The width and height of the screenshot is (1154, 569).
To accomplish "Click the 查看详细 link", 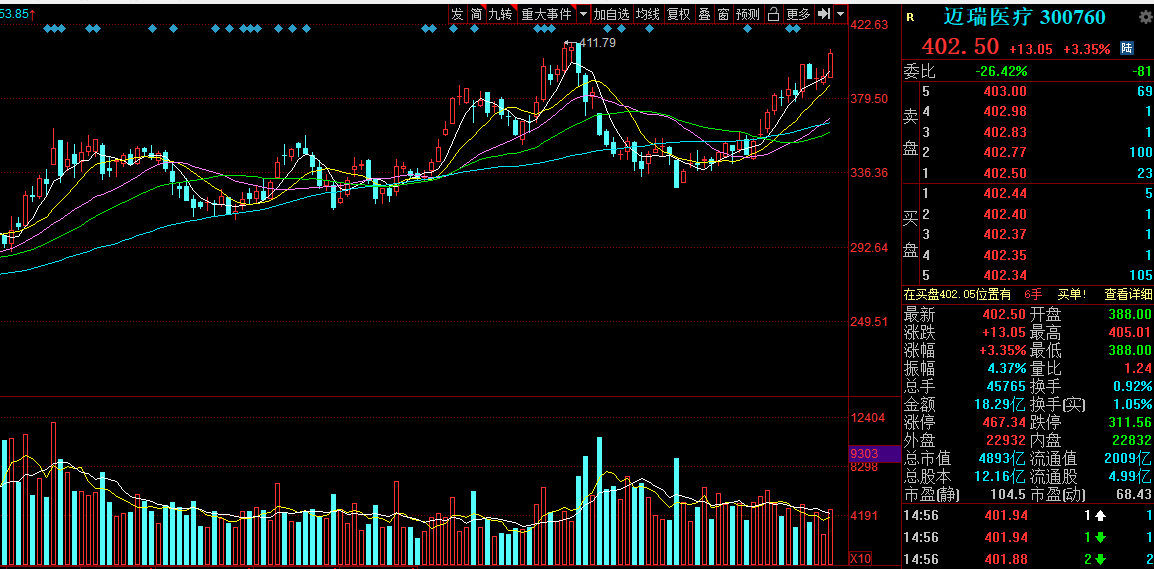I will 1128,294.
